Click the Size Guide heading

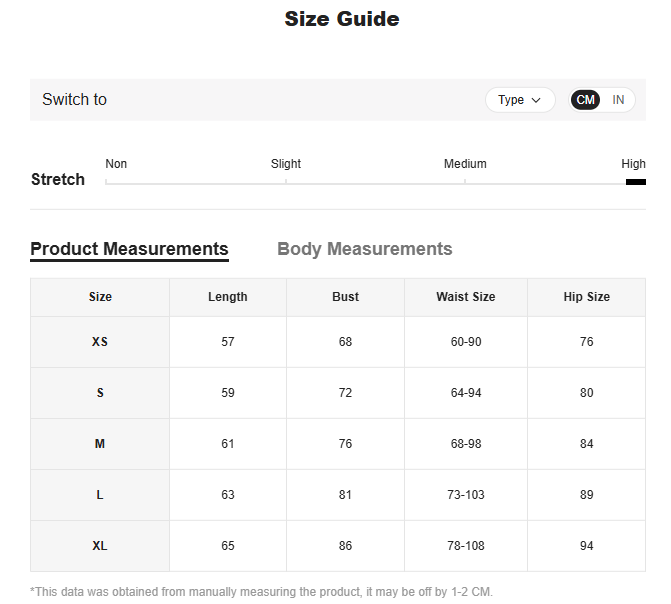coord(341,19)
